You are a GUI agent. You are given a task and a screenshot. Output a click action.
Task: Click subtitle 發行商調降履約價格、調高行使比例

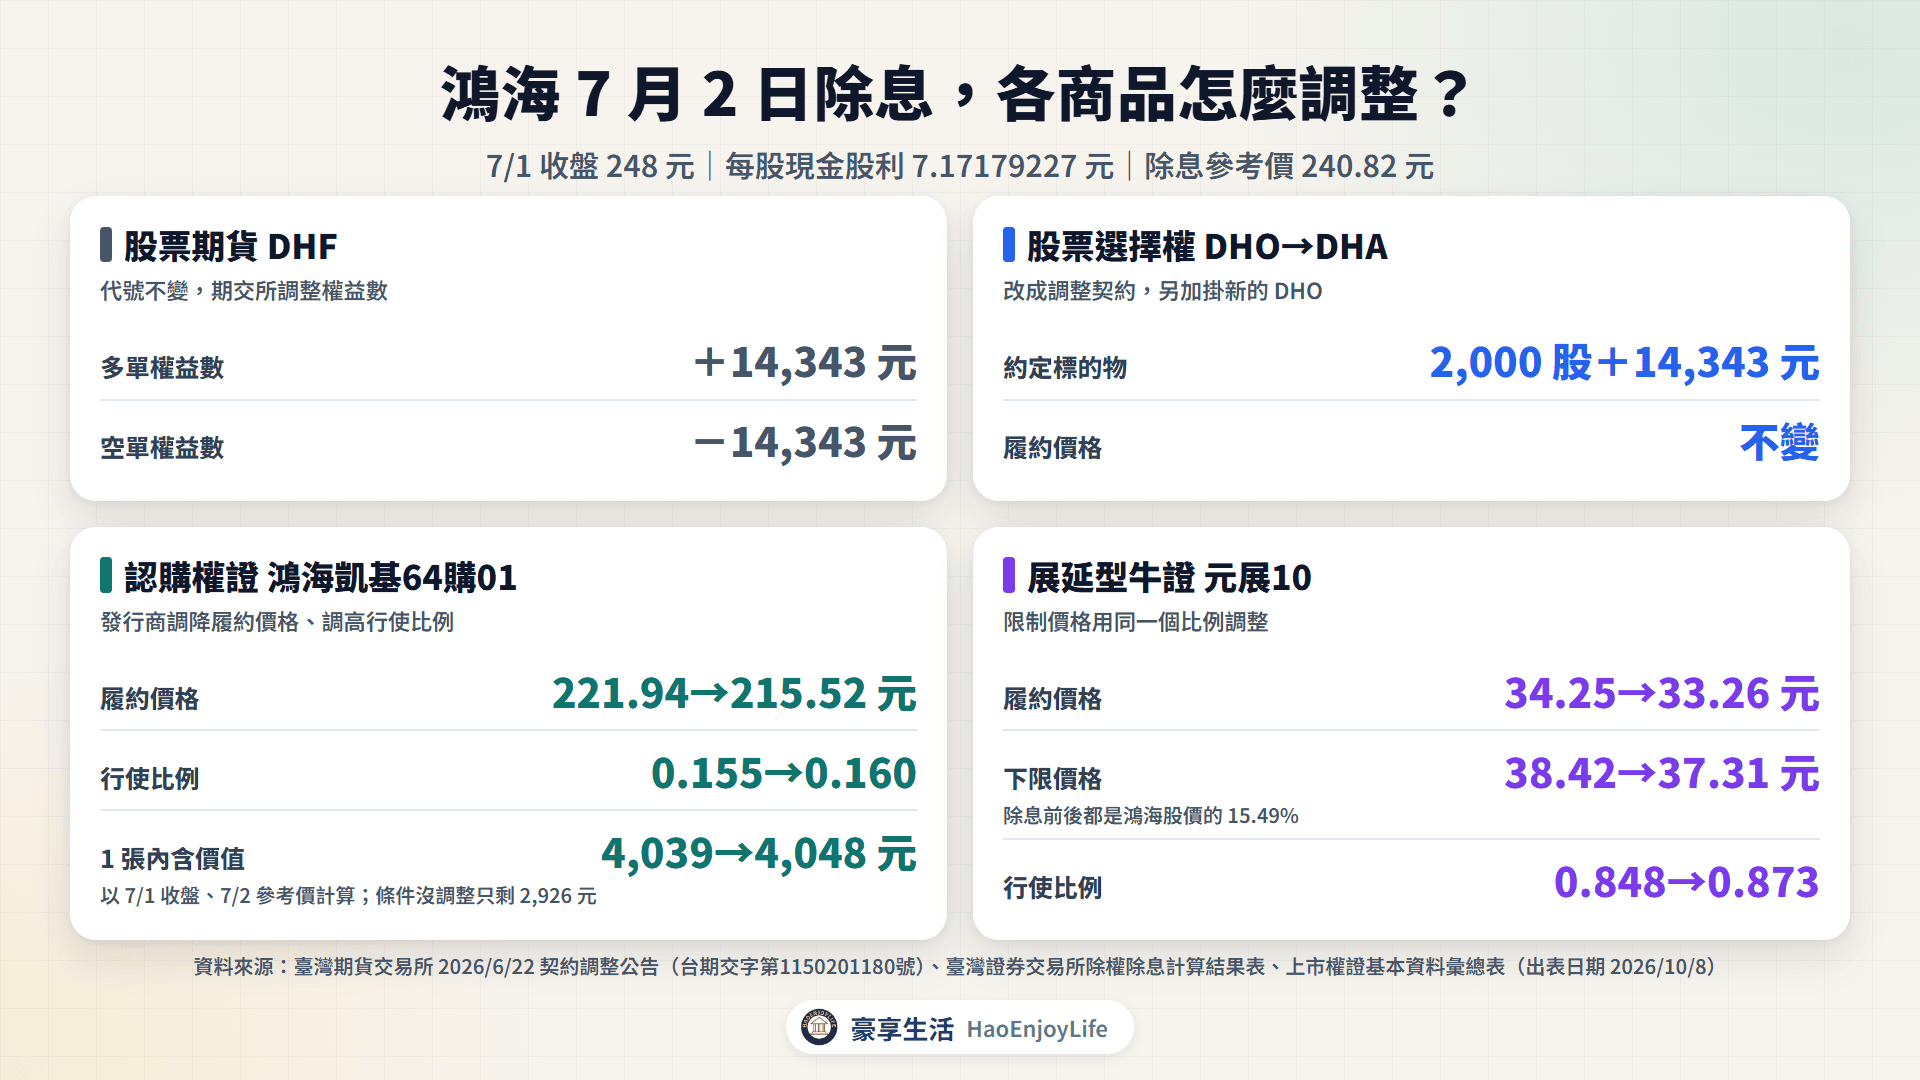(x=277, y=622)
